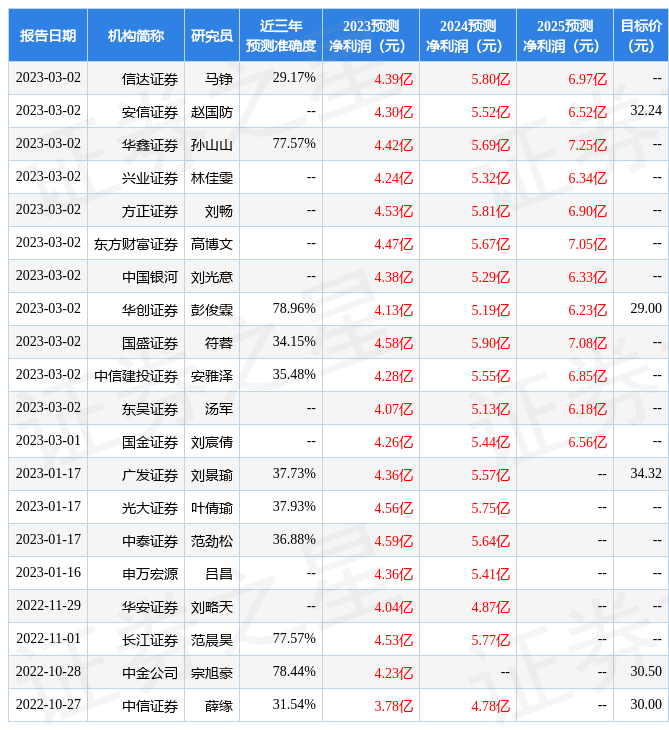Select the 机构简称 column header
The width and height of the screenshot is (669, 730).
coord(136,35)
